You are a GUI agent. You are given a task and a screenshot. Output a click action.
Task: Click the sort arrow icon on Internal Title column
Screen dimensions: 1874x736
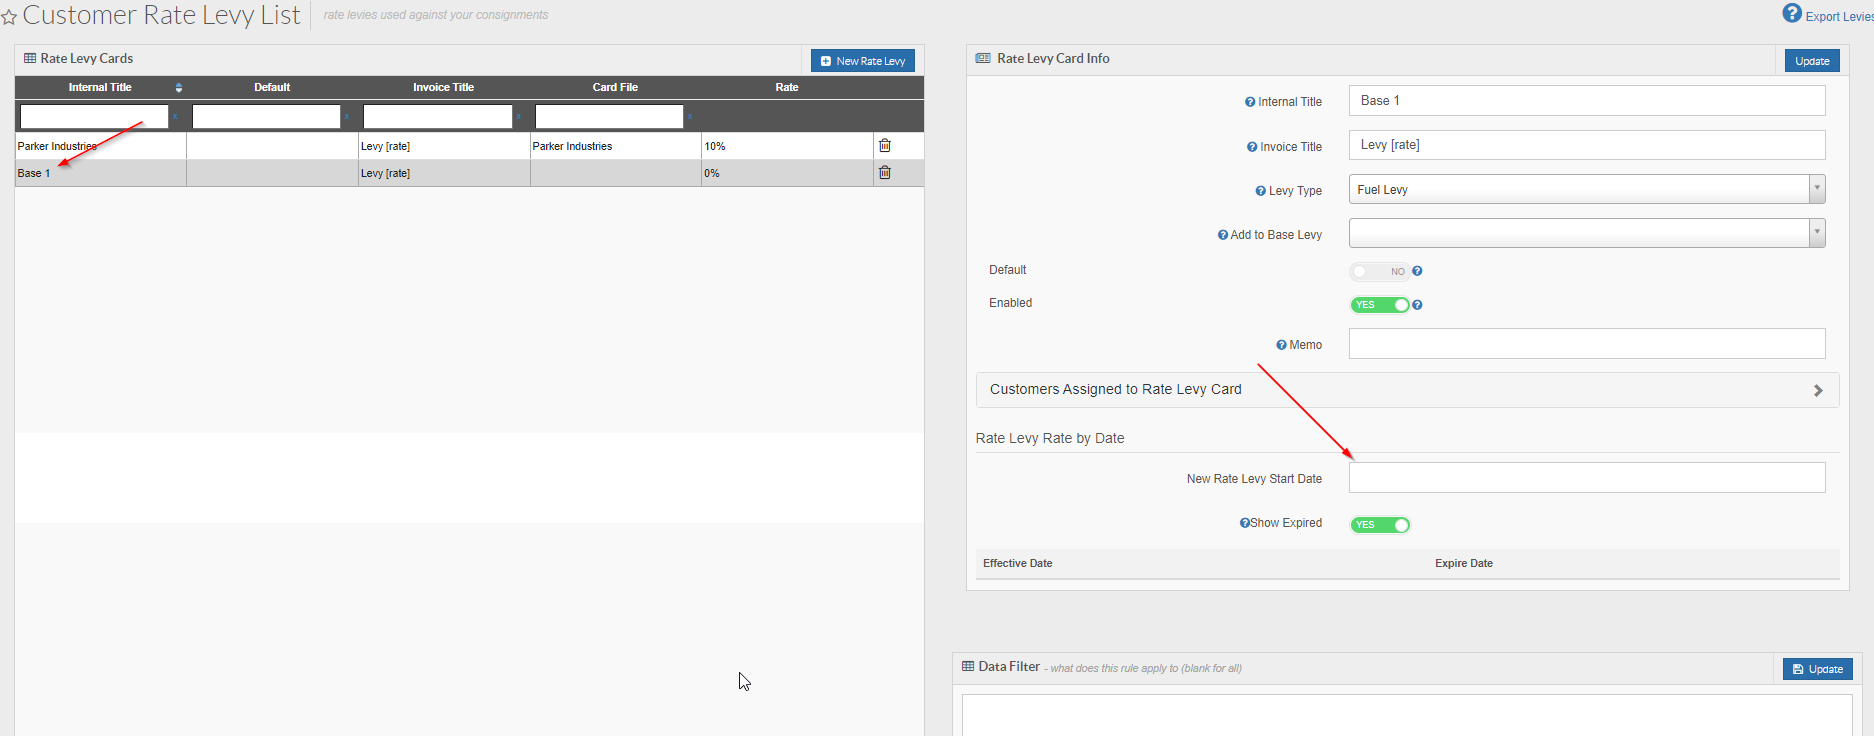[x=179, y=88]
